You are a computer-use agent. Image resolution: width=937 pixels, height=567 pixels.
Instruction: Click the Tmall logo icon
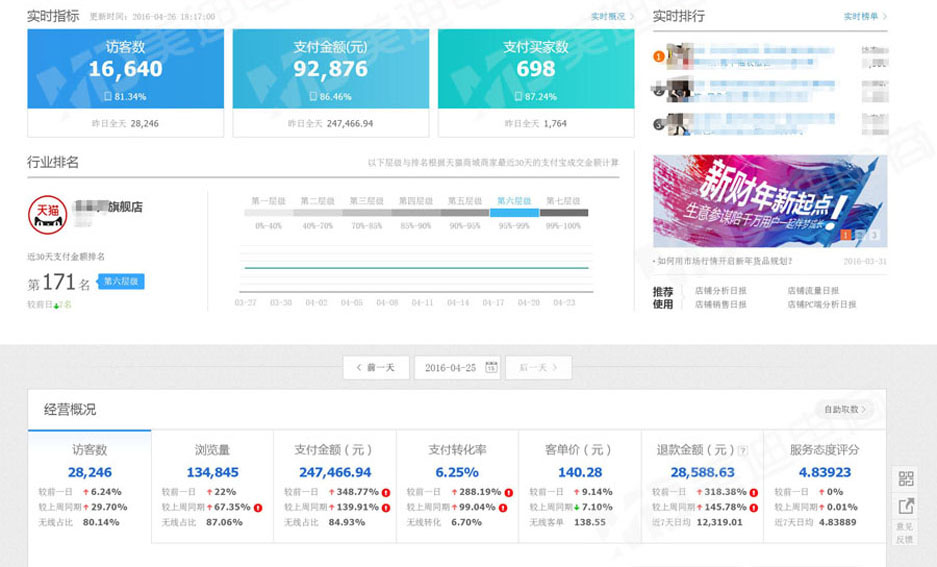[46, 214]
